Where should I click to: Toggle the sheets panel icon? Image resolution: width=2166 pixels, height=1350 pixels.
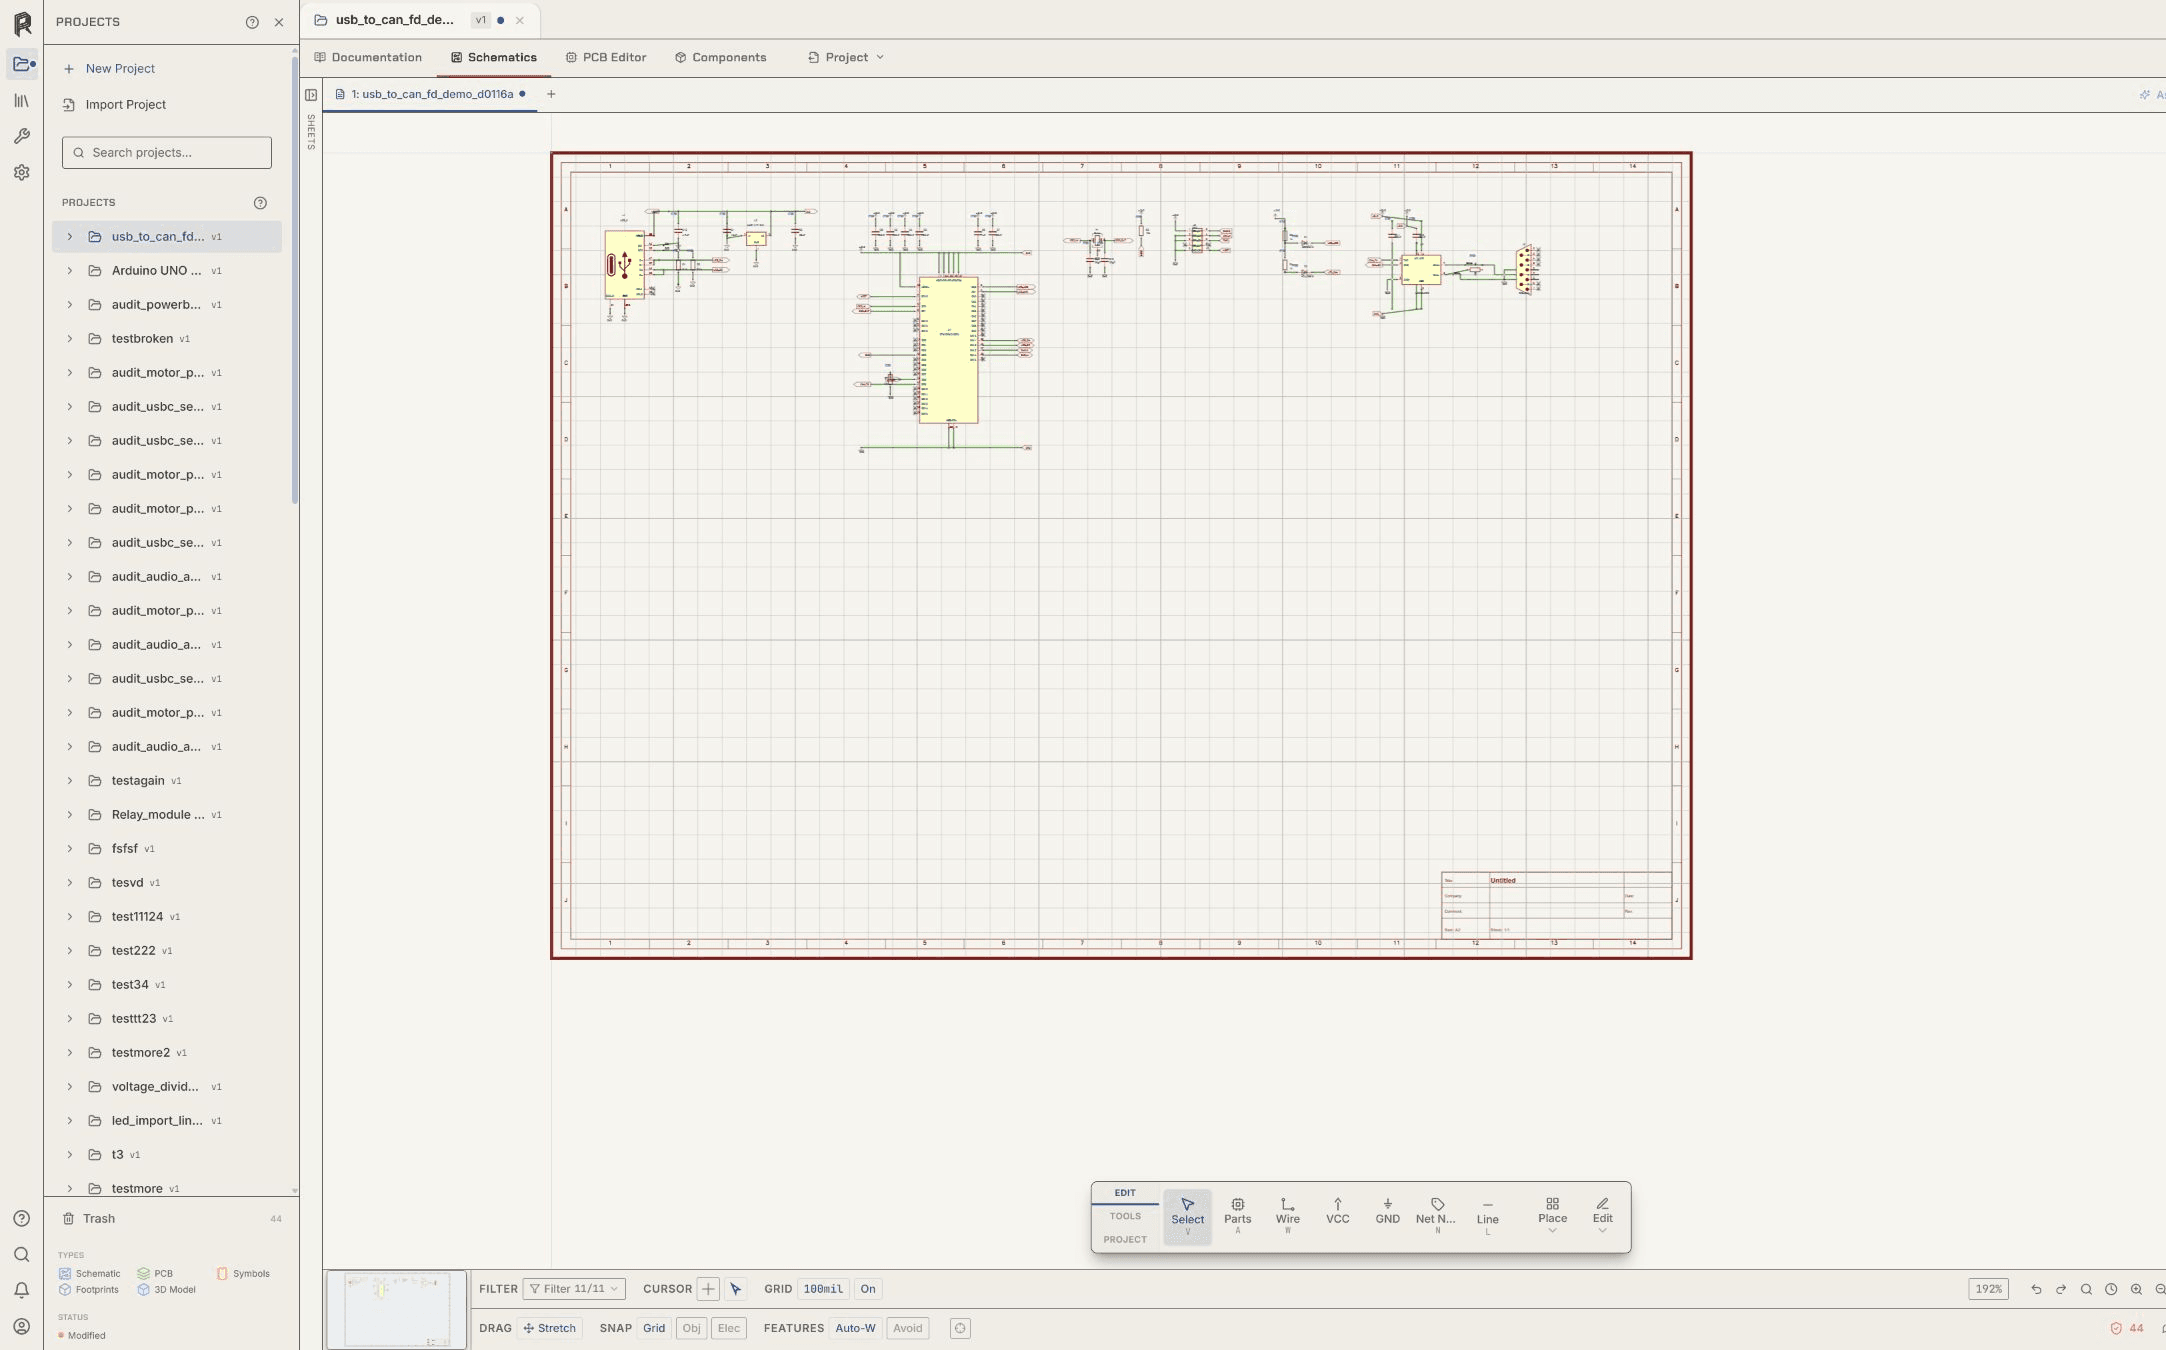tap(311, 95)
